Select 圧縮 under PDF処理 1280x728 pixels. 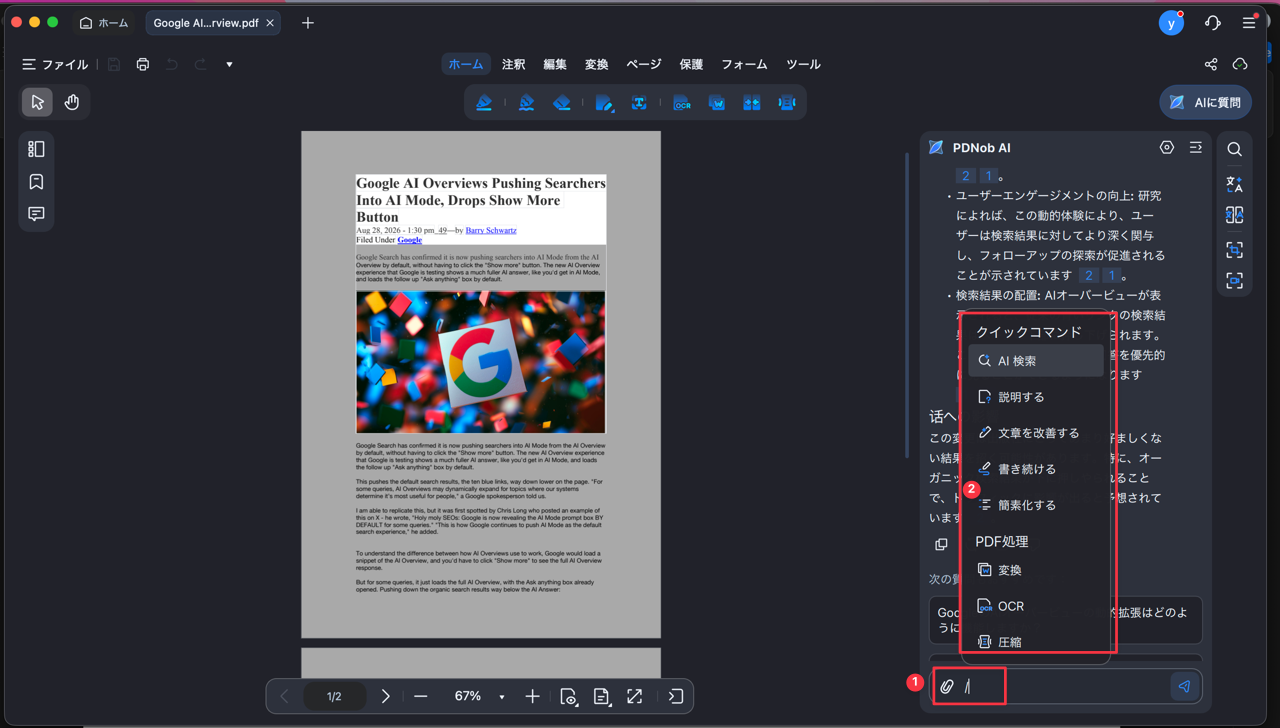pos(1036,642)
